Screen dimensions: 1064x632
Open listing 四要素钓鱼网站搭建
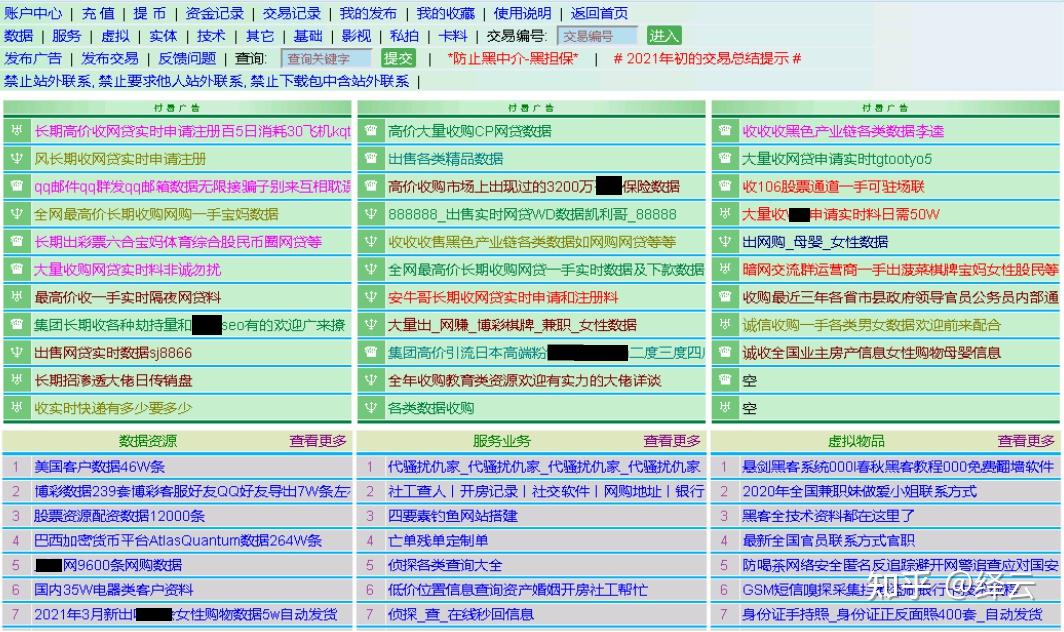click(453, 516)
